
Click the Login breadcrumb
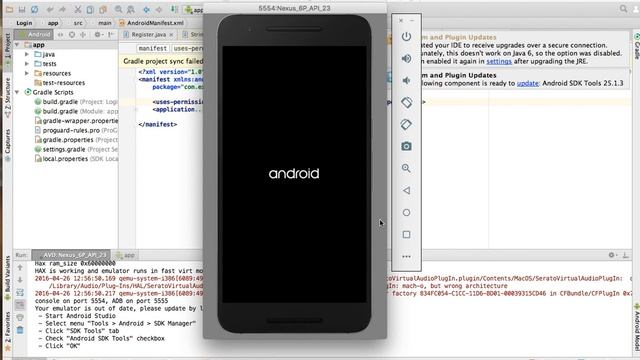click(24, 23)
